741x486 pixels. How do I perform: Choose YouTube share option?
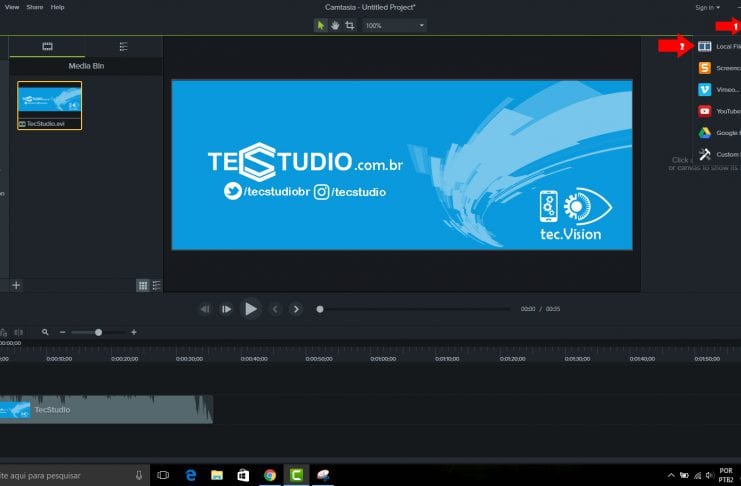[718, 111]
